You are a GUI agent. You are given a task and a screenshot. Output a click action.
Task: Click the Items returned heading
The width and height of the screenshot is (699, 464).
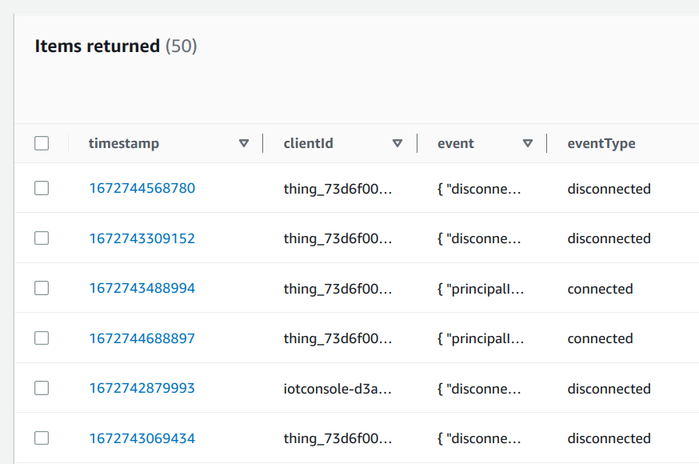[97, 46]
